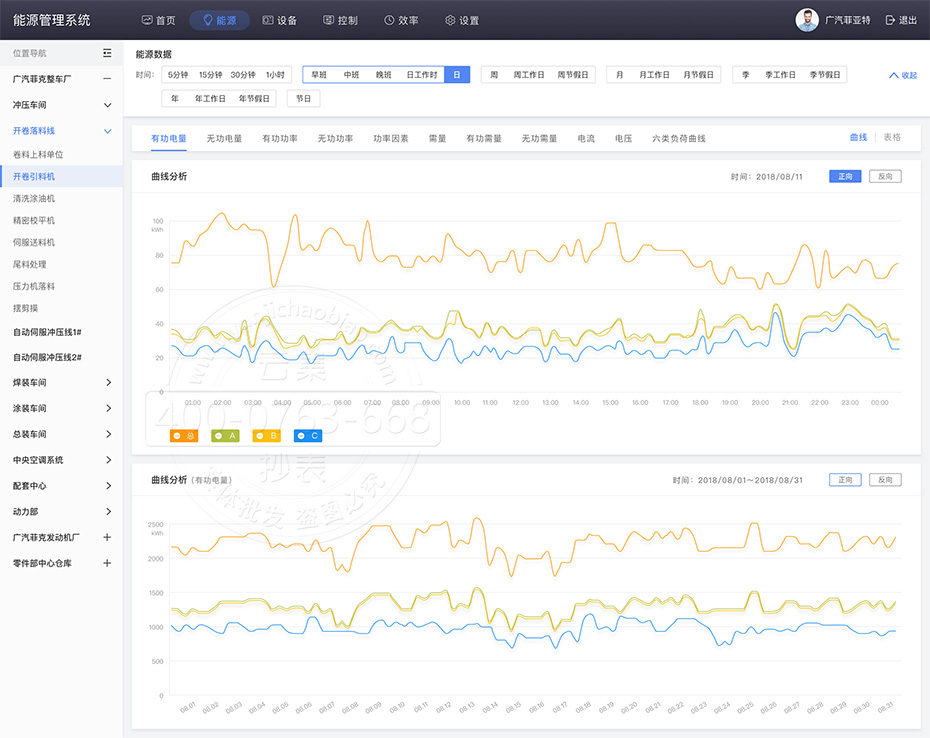
Task: Click 反向 button in top chart
Action: click(884, 176)
